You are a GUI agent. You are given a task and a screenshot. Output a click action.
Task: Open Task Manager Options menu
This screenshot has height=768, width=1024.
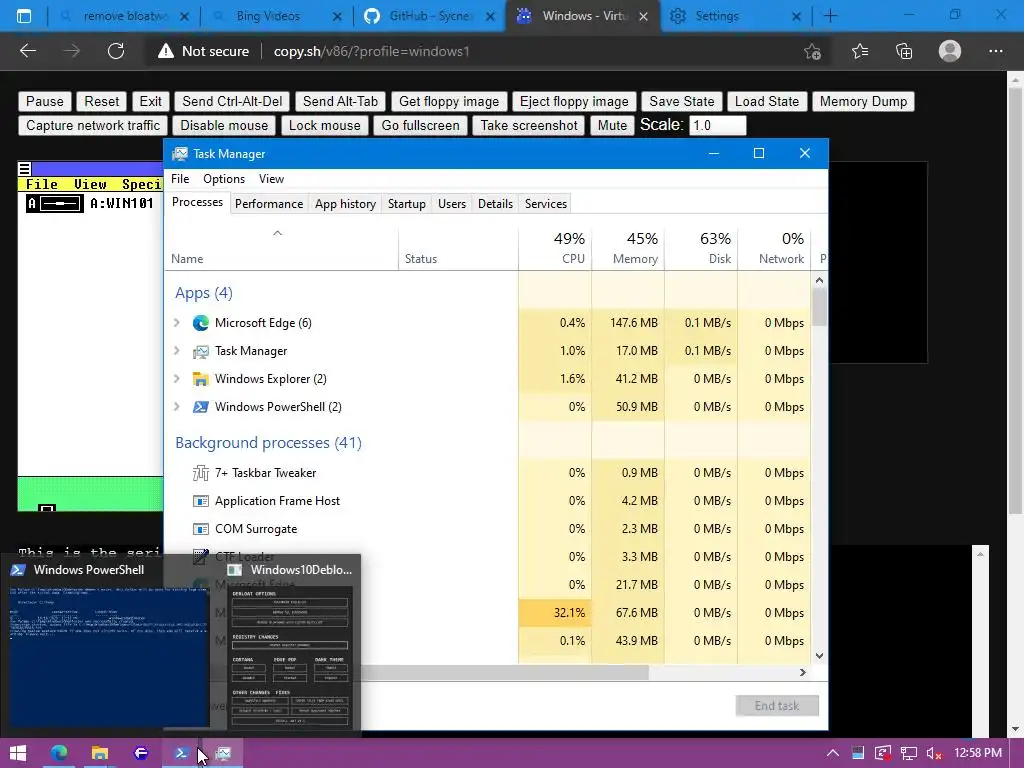coord(224,179)
